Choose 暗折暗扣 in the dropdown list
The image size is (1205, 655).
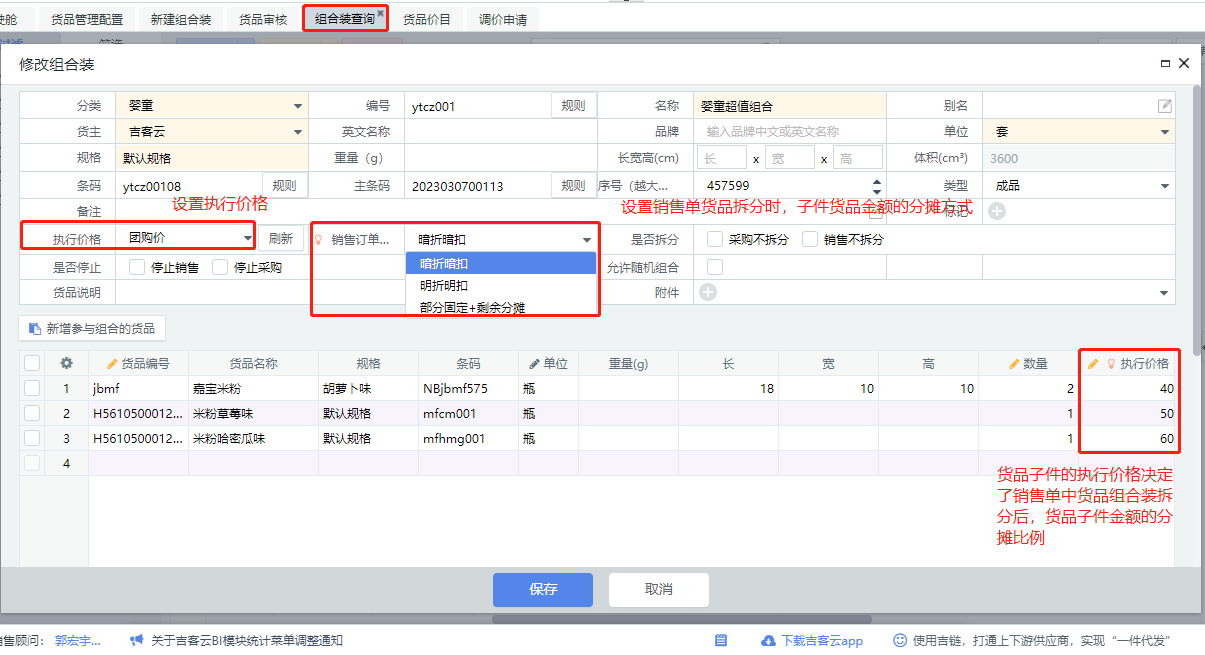[501, 263]
